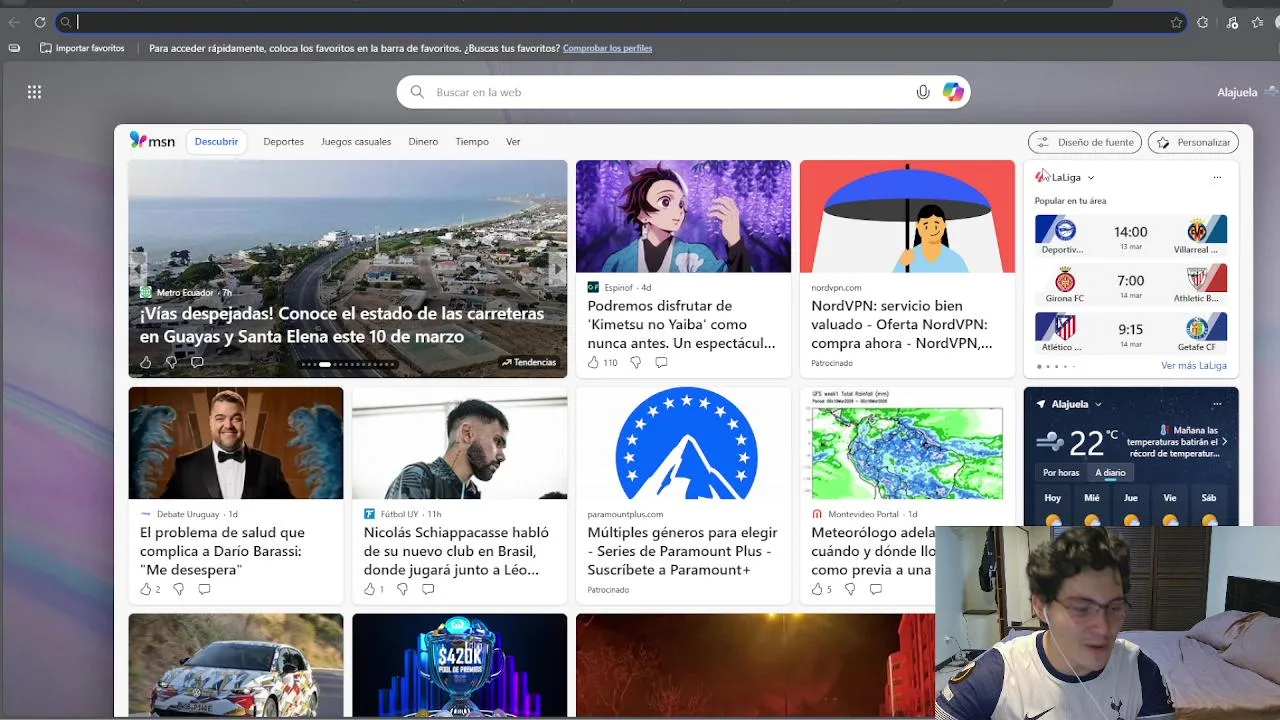
Task: Select the Descubrir tab
Action: (x=216, y=141)
